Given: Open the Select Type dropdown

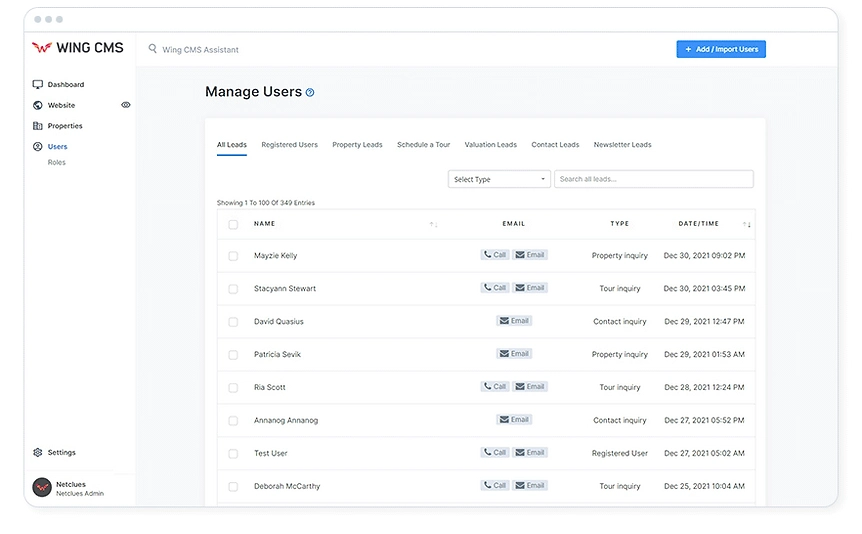Looking at the screenshot, I should click(499, 179).
